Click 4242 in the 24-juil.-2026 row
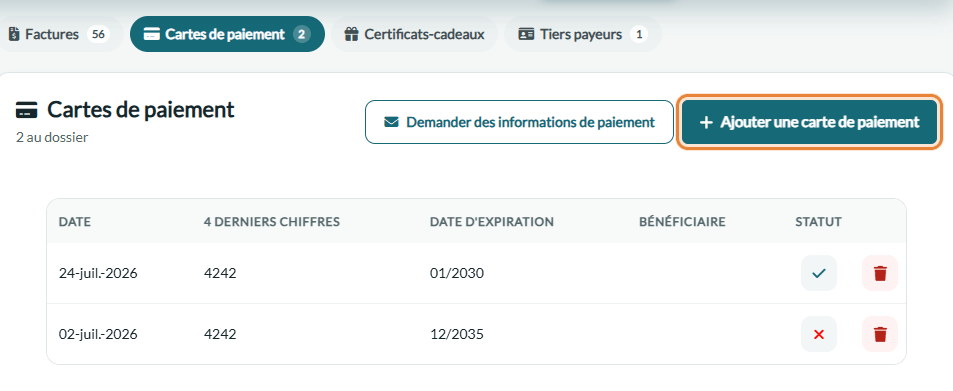This screenshot has width=953, height=391. click(220, 273)
